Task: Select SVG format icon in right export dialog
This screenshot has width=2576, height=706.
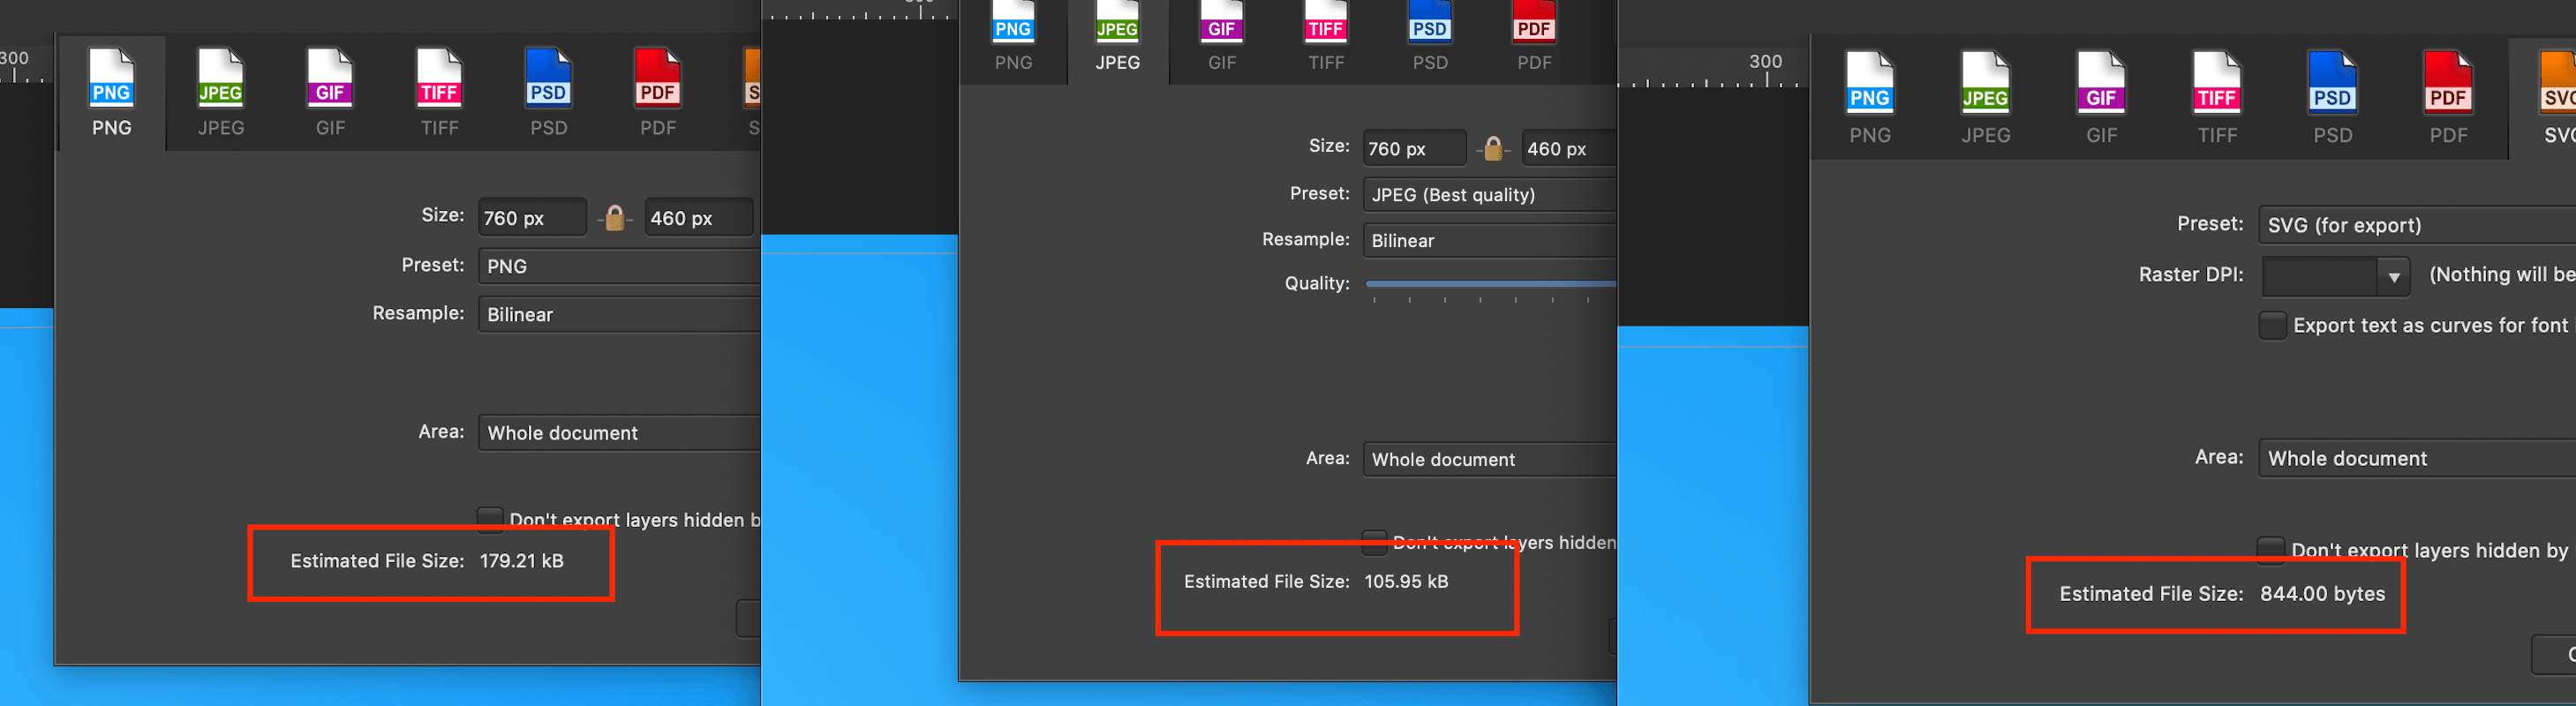Action: coord(2558,83)
